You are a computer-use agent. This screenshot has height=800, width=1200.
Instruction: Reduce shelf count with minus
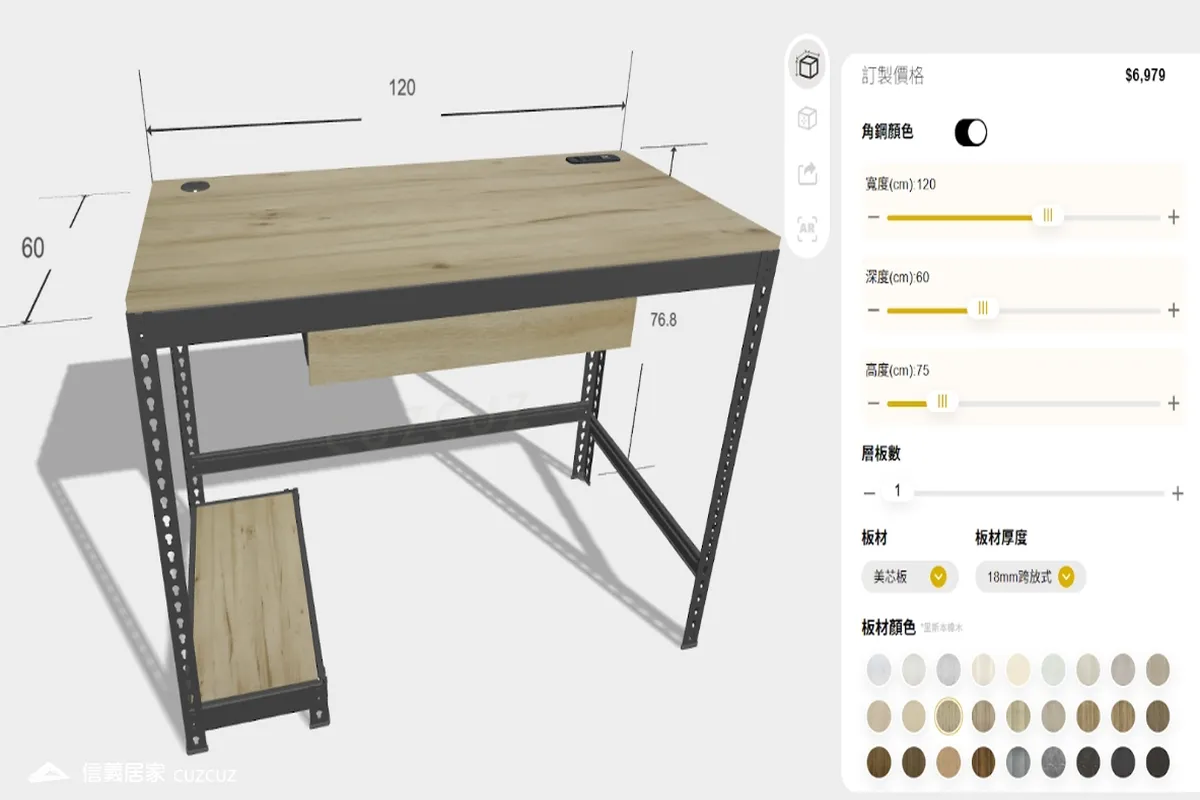coord(869,493)
